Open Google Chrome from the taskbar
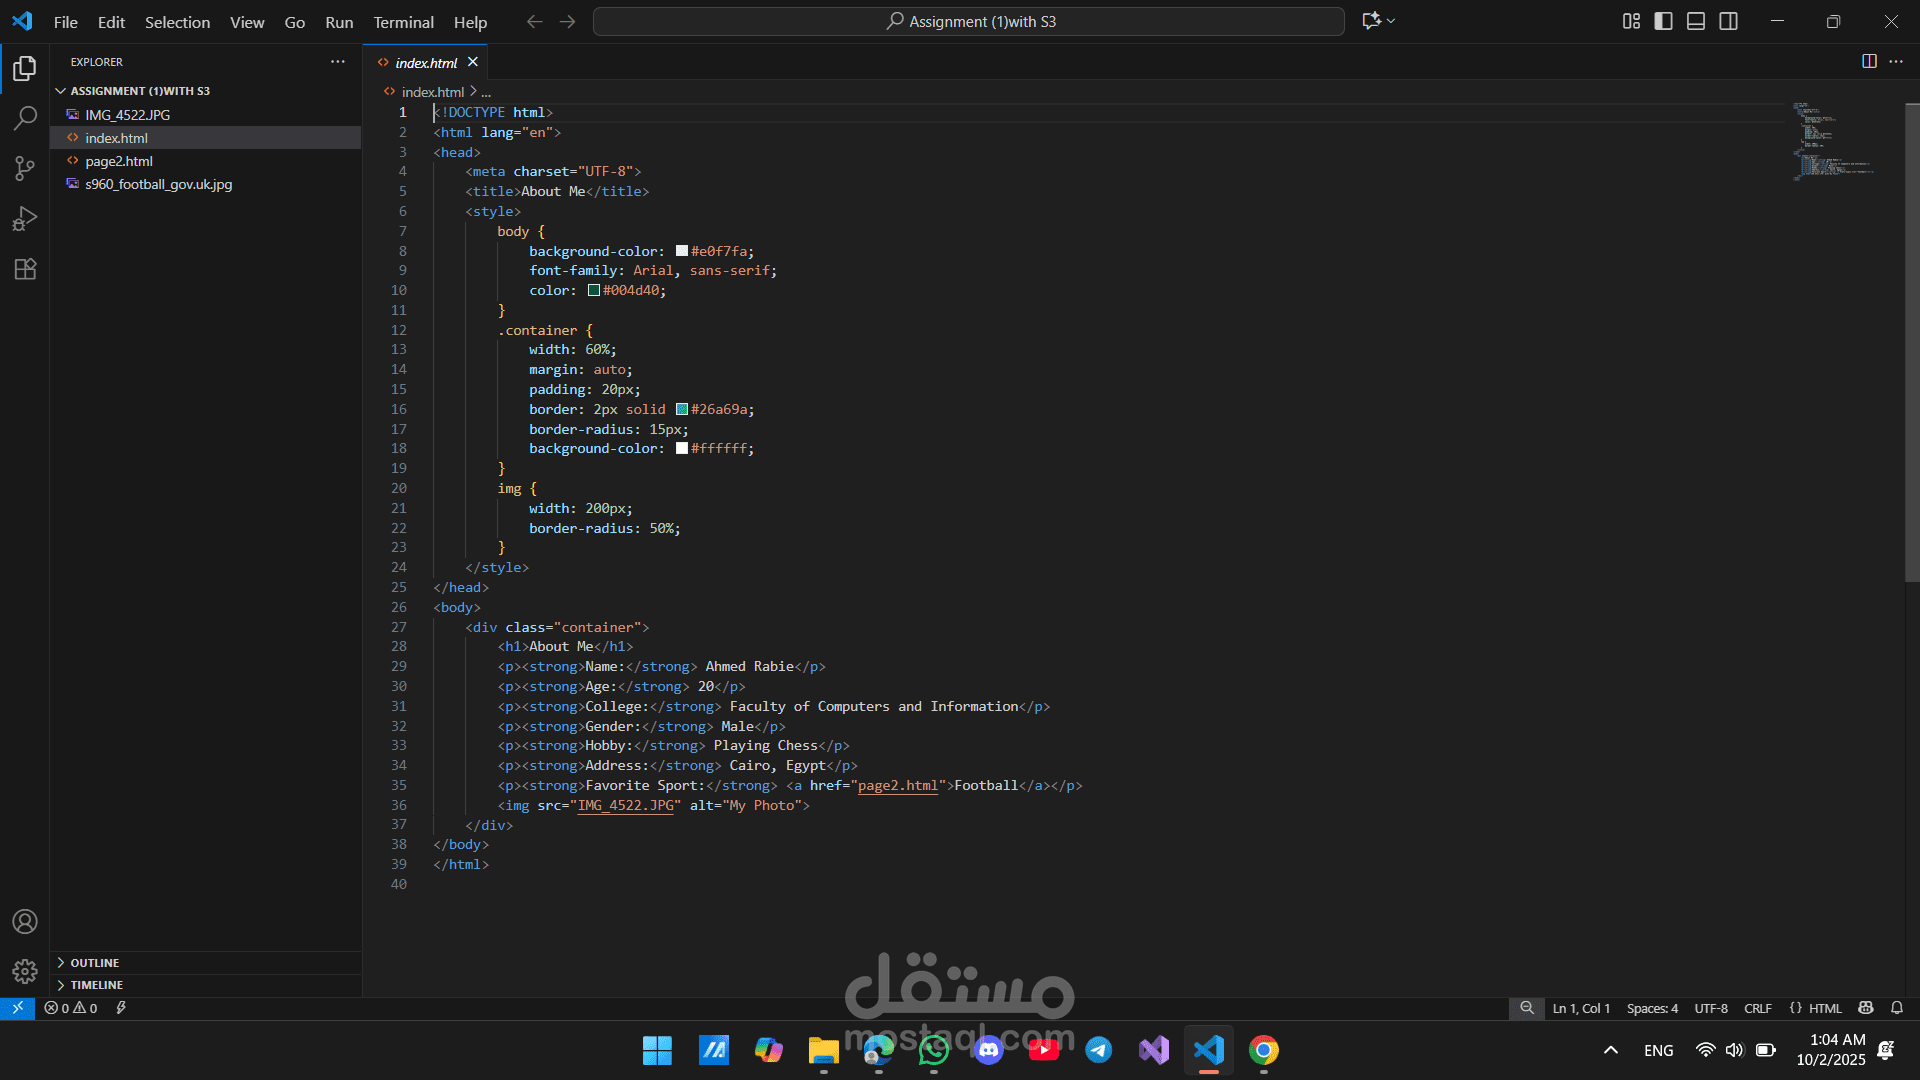 click(x=1263, y=1050)
